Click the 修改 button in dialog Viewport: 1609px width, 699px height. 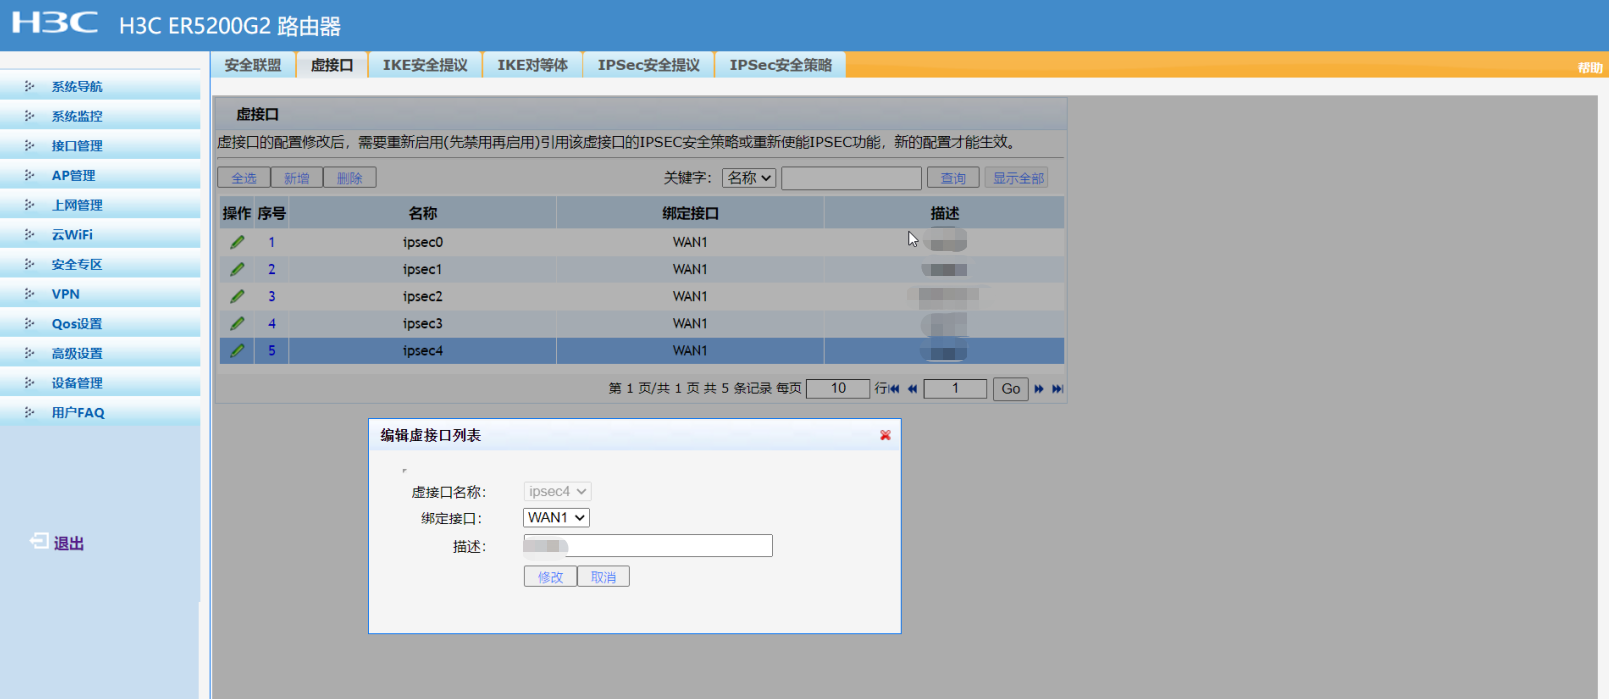(550, 577)
